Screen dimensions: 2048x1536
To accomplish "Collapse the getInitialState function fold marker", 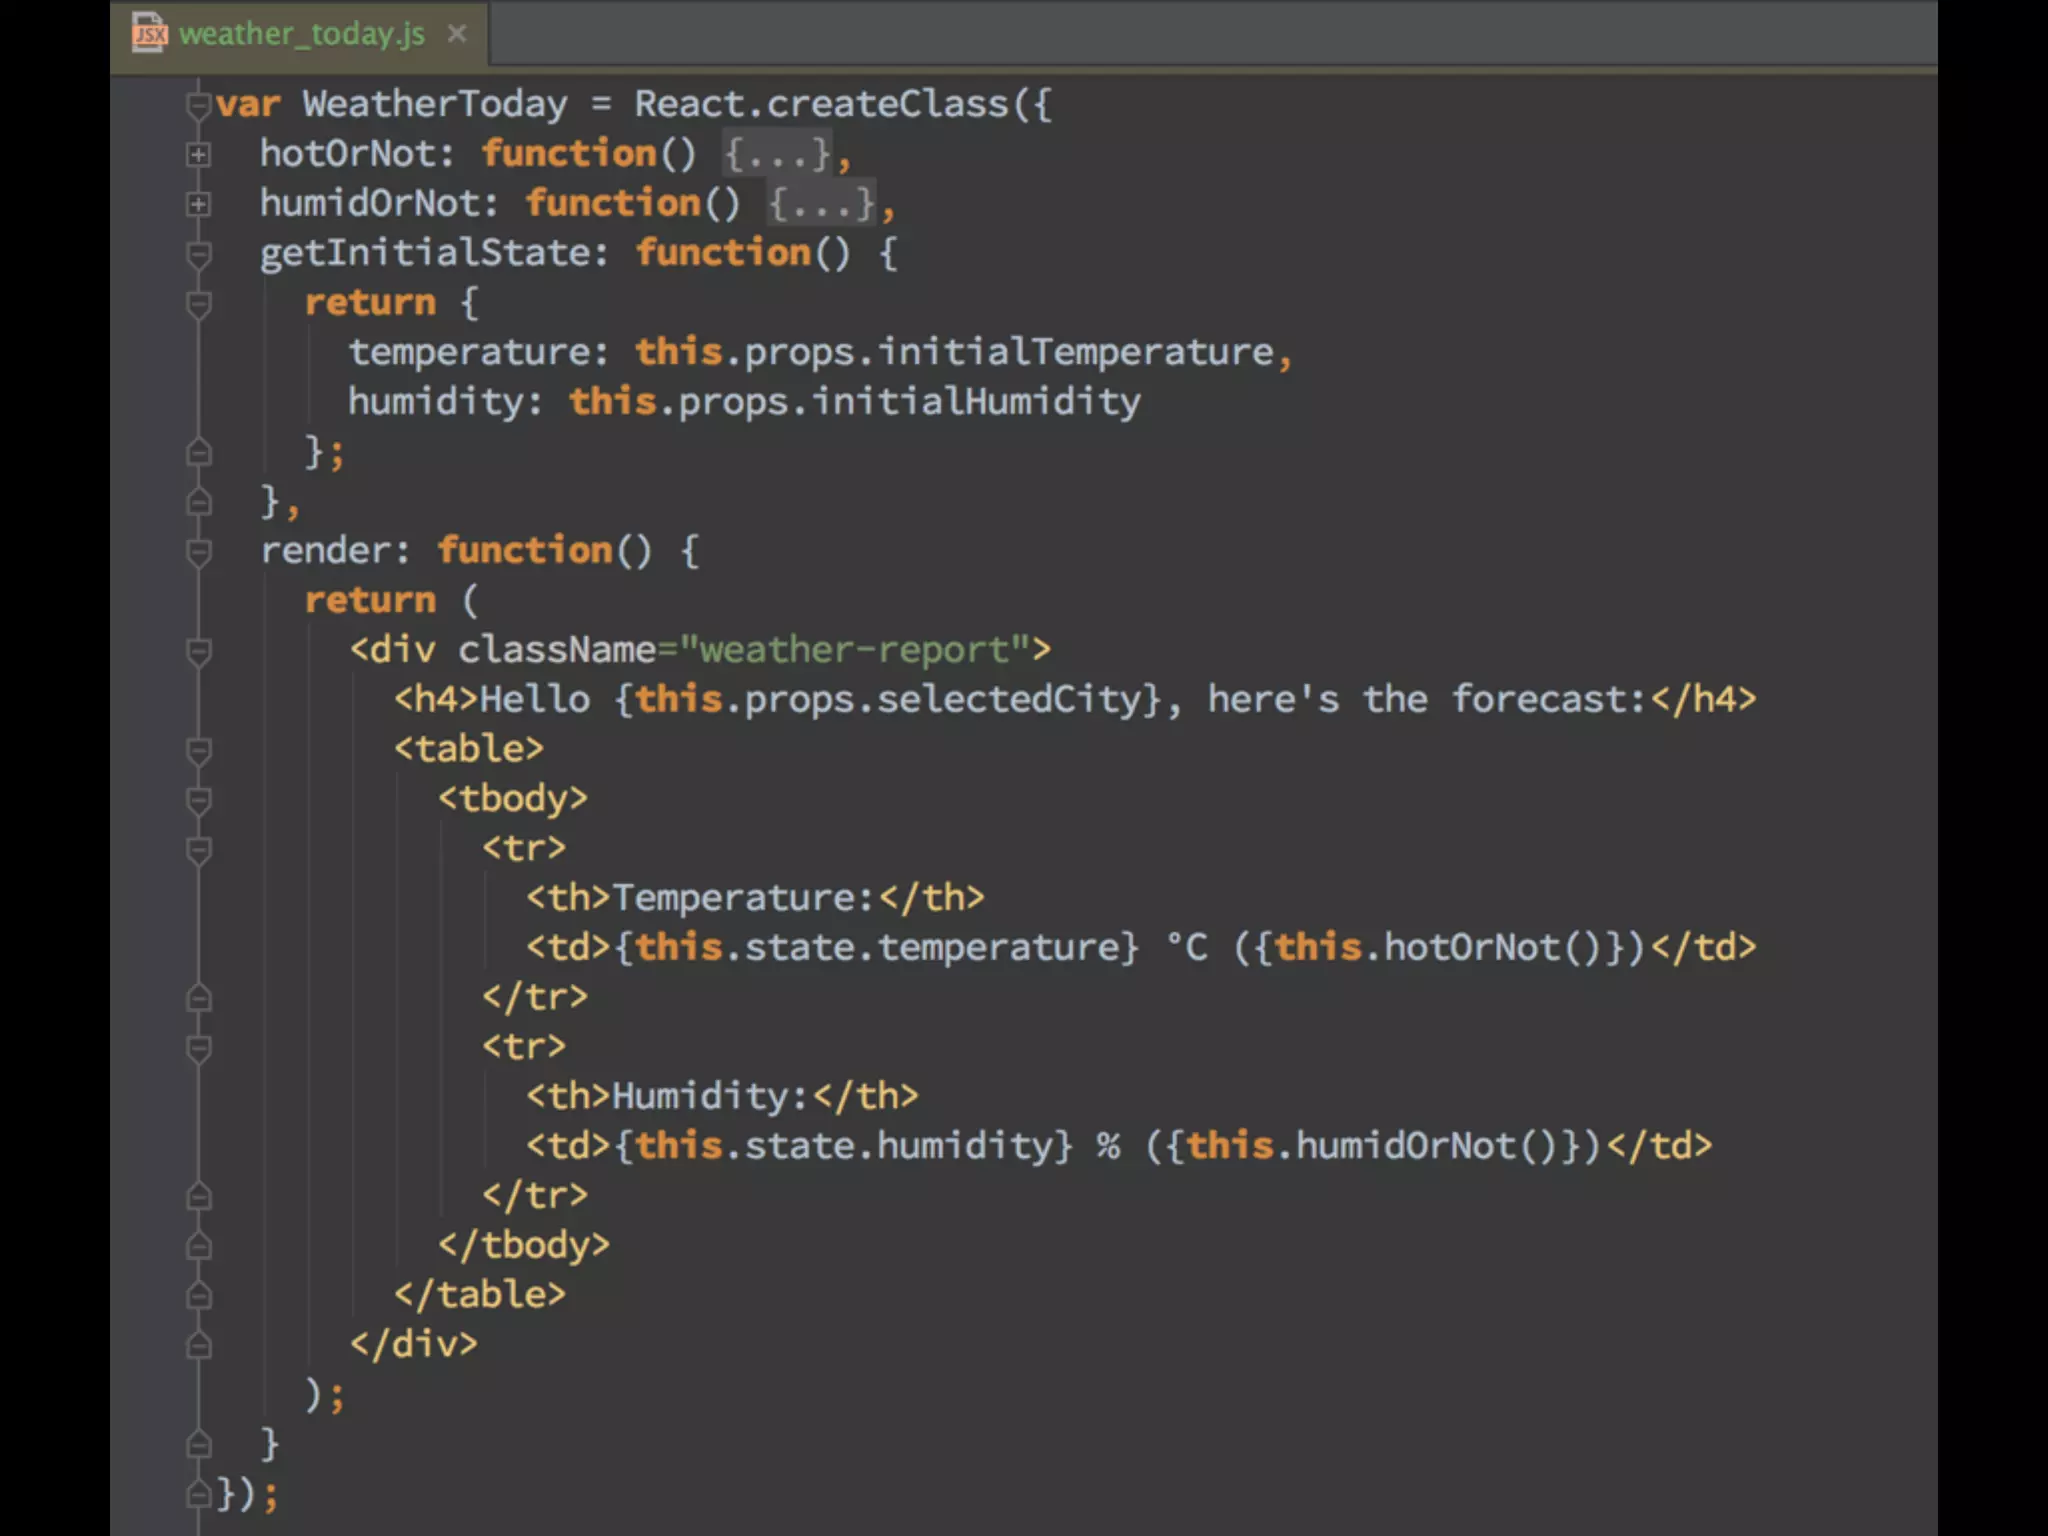I will click(x=199, y=254).
